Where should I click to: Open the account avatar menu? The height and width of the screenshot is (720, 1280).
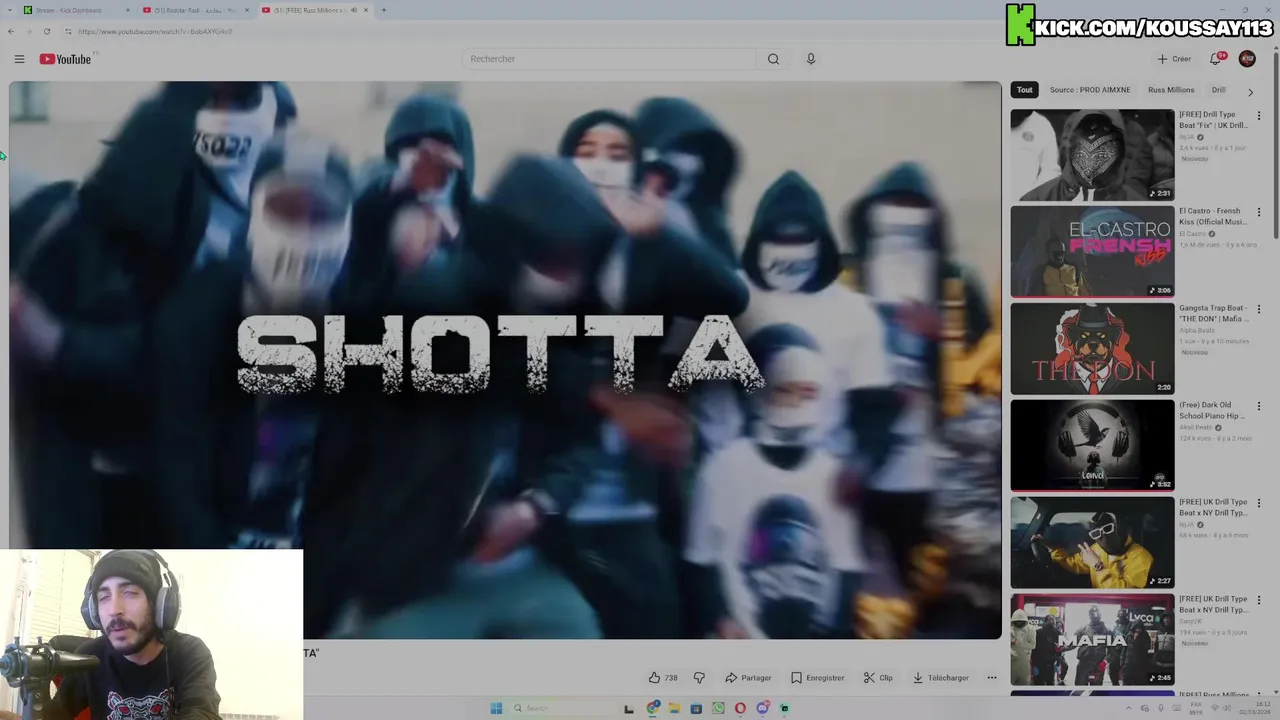click(1247, 59)
